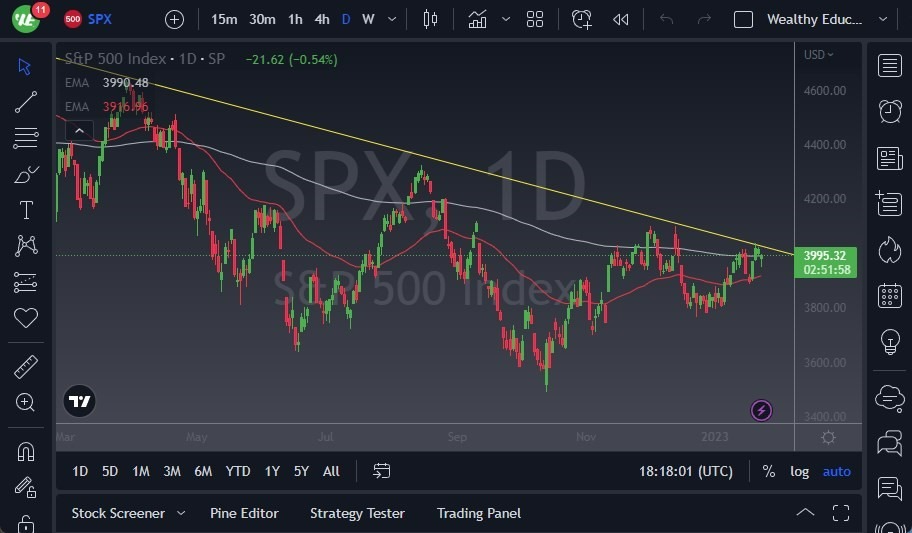The width and height of the screenshot is (912, 533).
Task: Open the economic calendar panel
Action: [x=890, y=296]
